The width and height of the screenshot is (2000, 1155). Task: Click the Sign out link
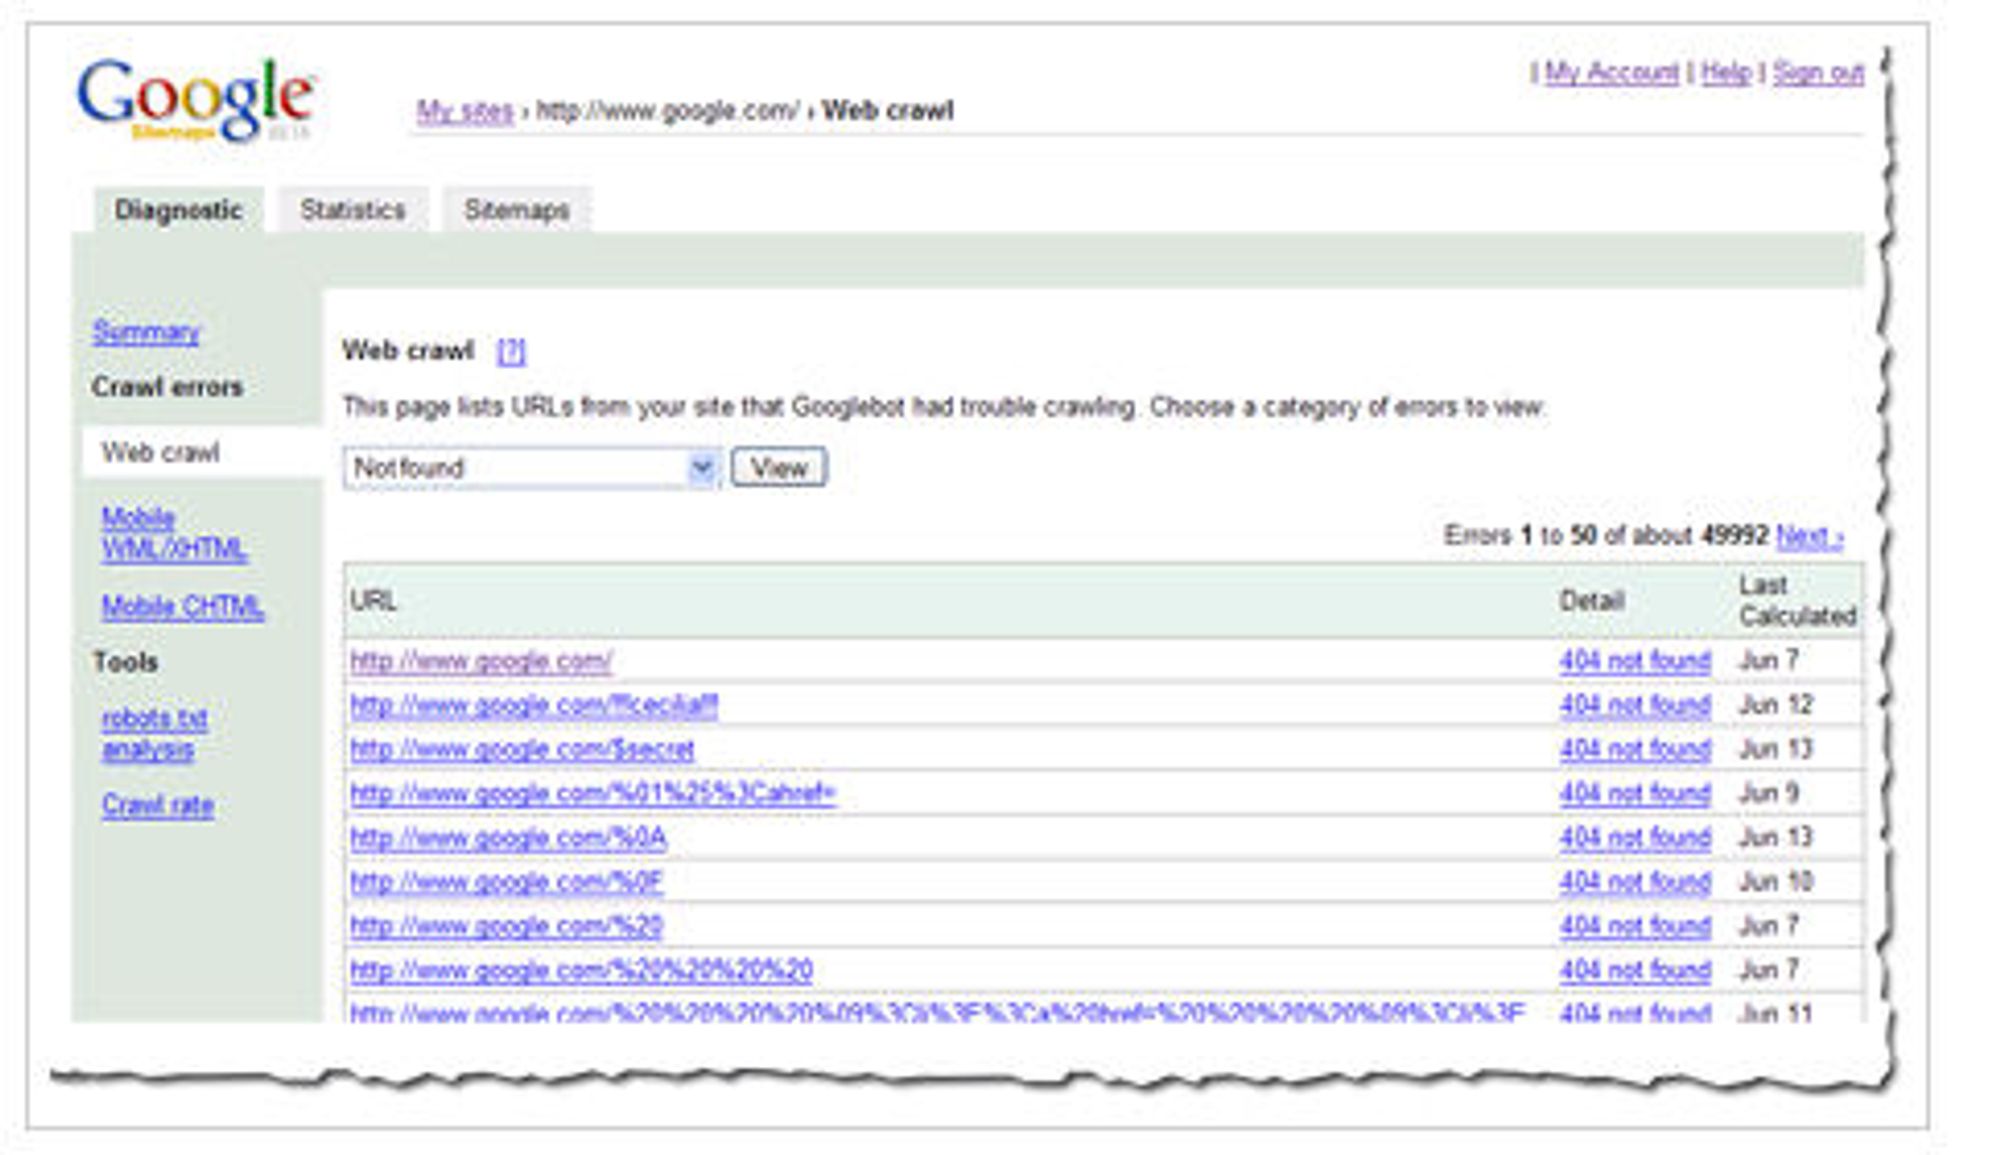click(1819, 72)
